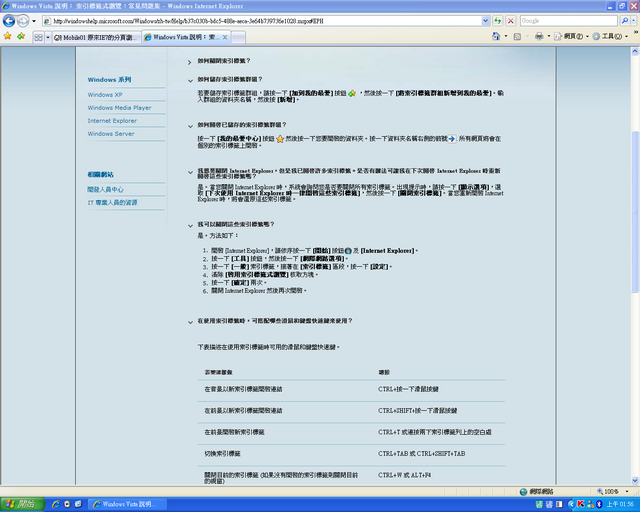Viewport: 640px width, 512px height.
Task: Switch to the Mobile01 tab
Action: (96, 38)
